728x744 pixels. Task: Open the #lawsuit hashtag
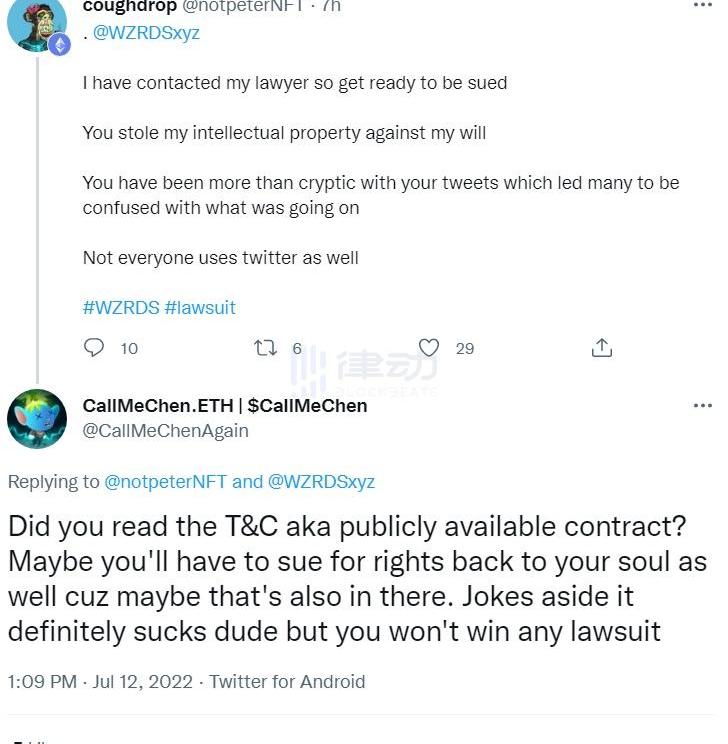click(200, 307)
